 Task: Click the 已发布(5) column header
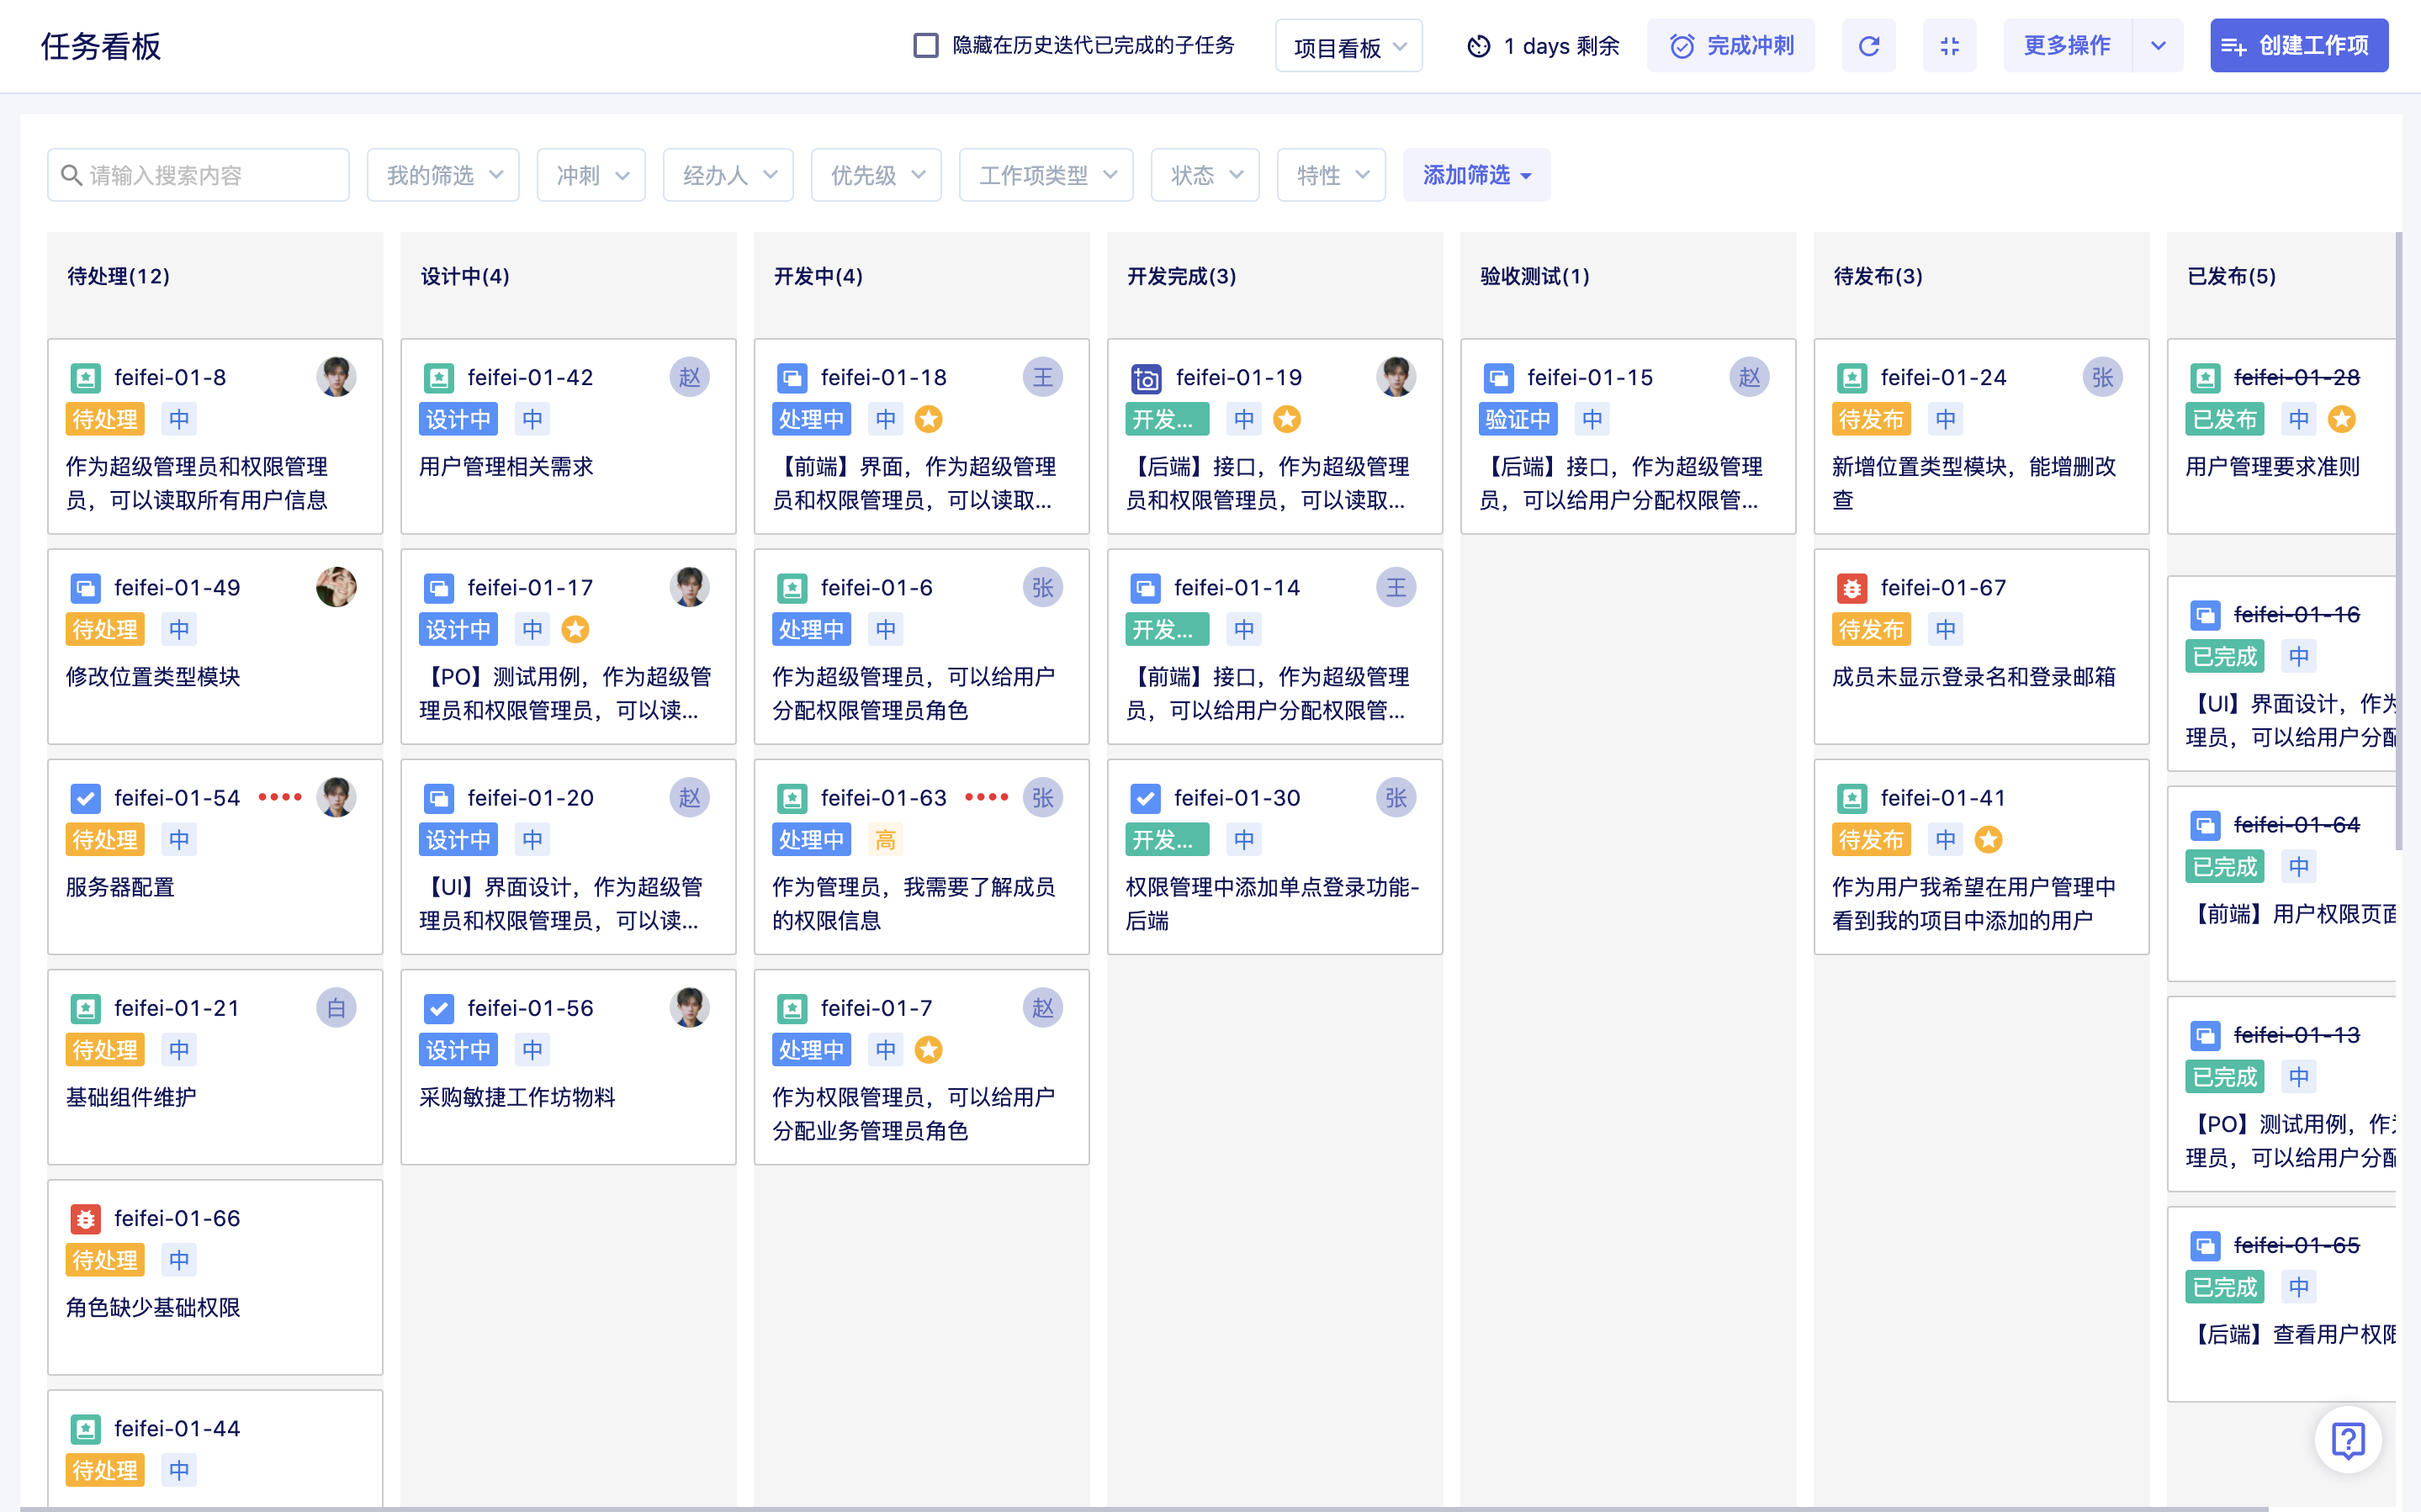pos(2230,277)
